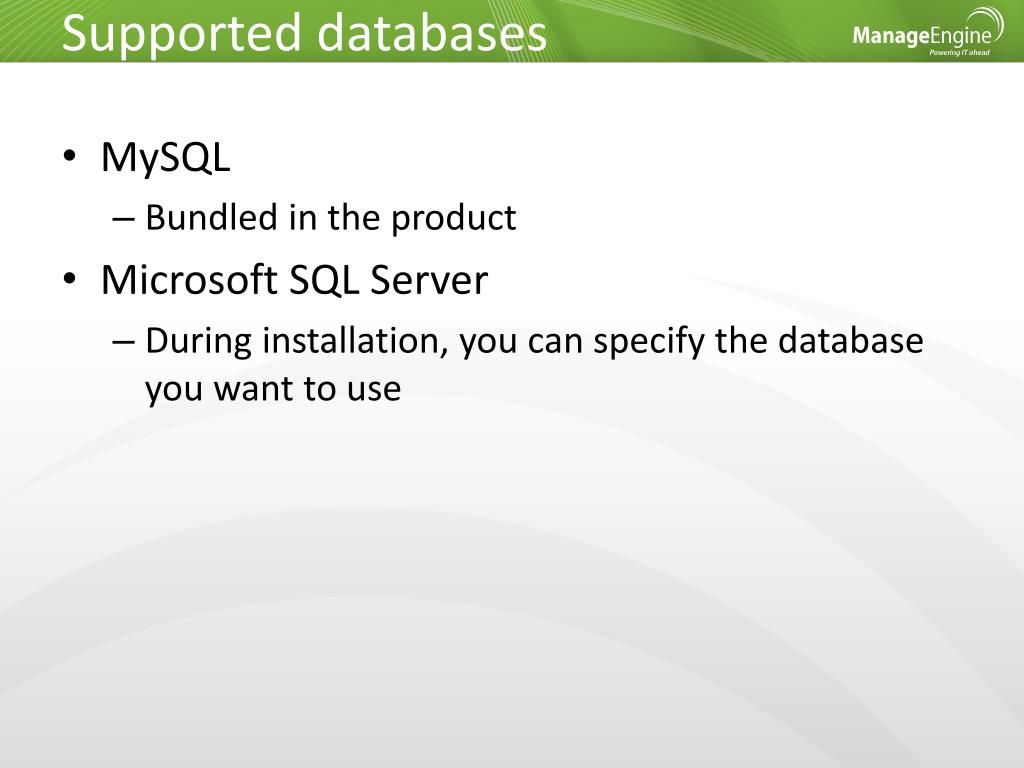Screen dimensions: 1024x768
Task: Select the "Bundled in the product" sub-item
Action: tap(330, 217)
